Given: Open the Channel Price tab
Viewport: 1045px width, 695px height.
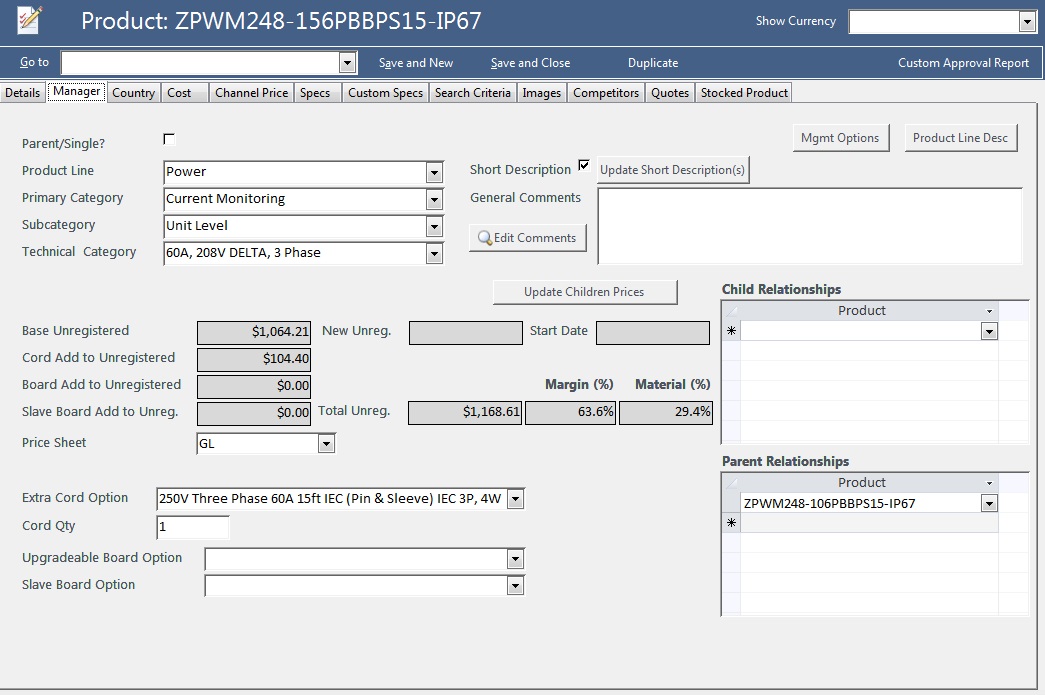Looking at the screenshot, I should click(251, 93).
